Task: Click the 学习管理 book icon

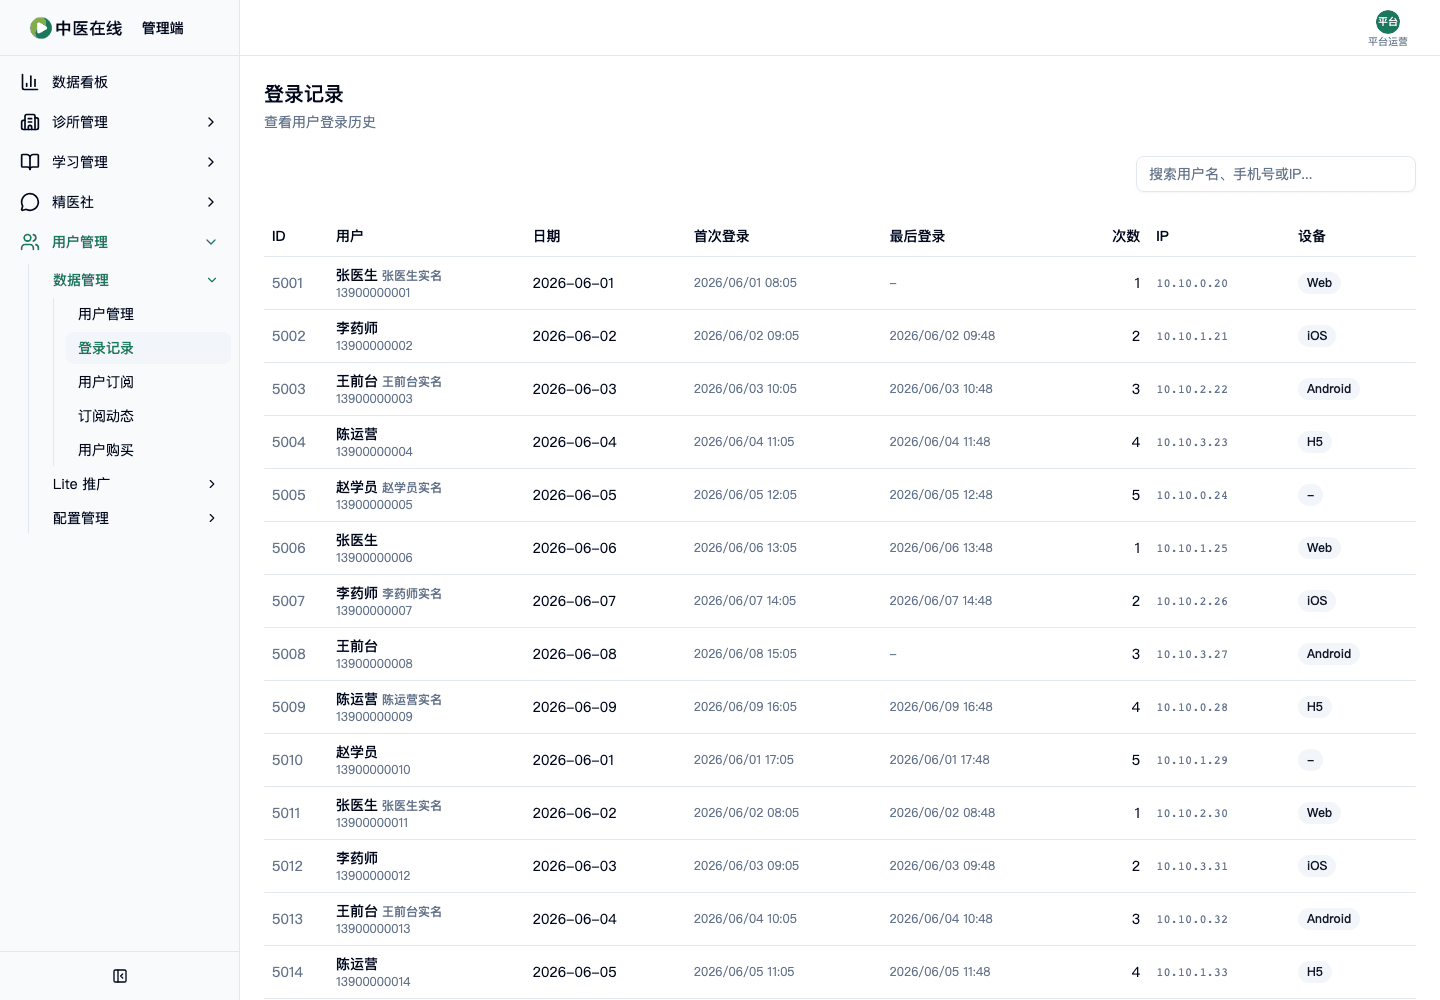Action: tap(30, 162)
